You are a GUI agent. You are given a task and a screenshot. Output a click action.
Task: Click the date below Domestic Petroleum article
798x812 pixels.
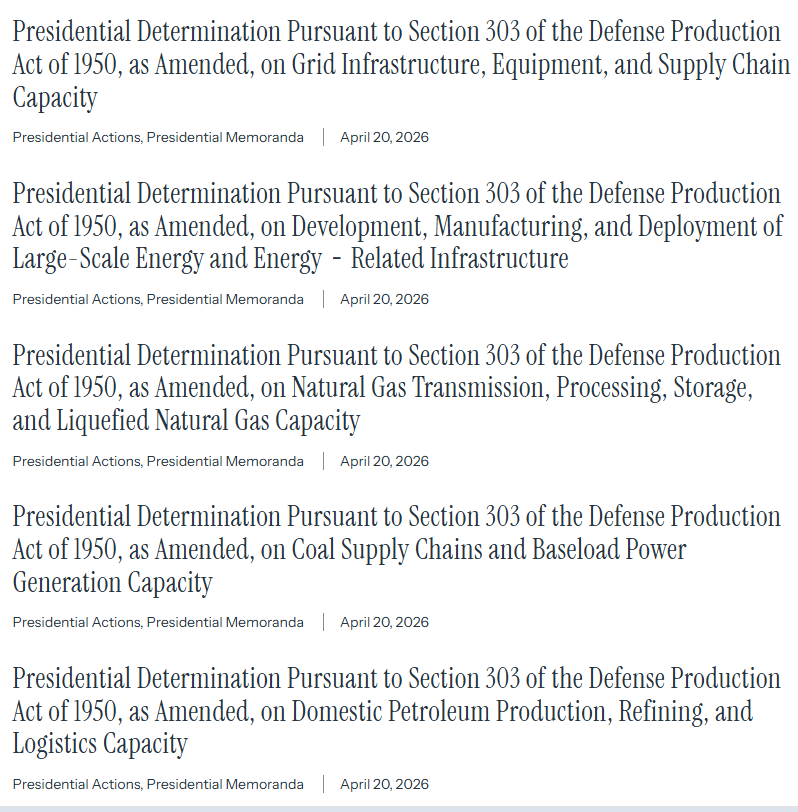point(384,784)
